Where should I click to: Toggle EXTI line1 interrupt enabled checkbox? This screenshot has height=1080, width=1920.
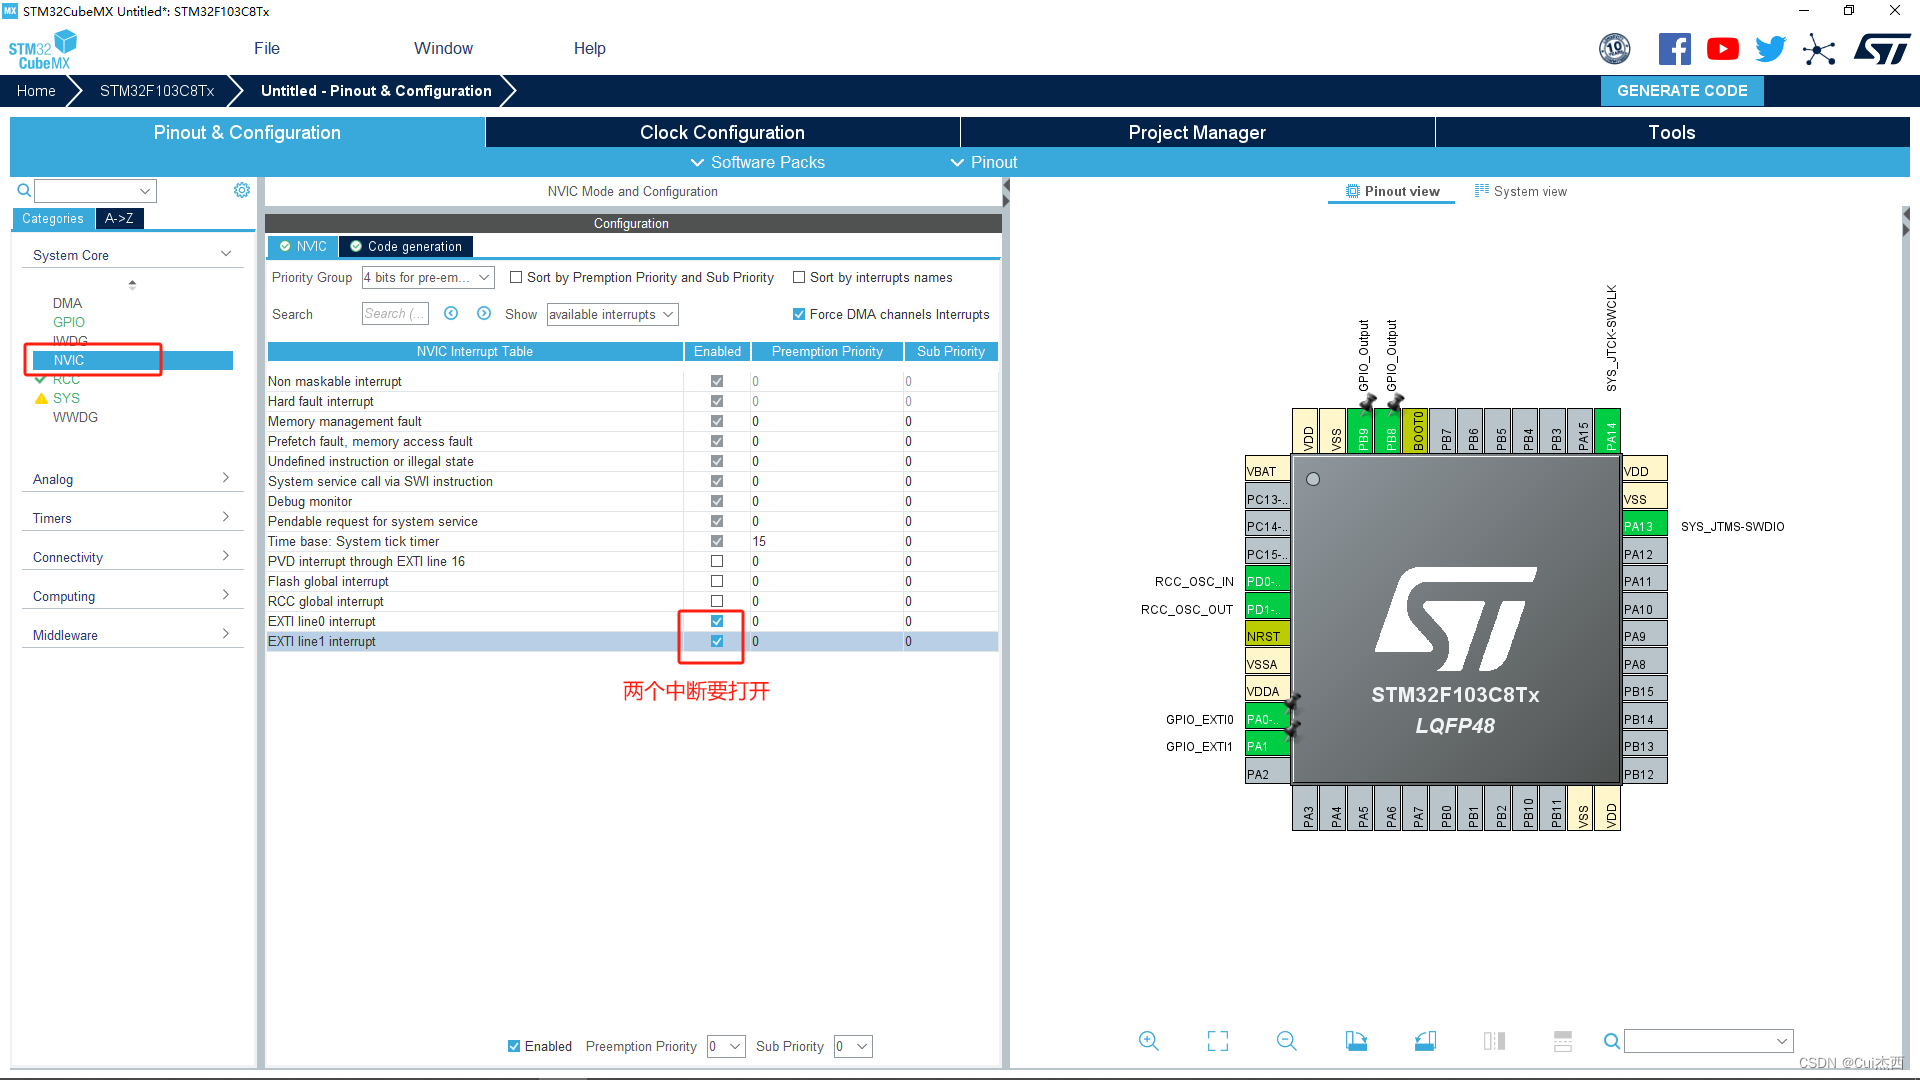[x=716, y=641]
